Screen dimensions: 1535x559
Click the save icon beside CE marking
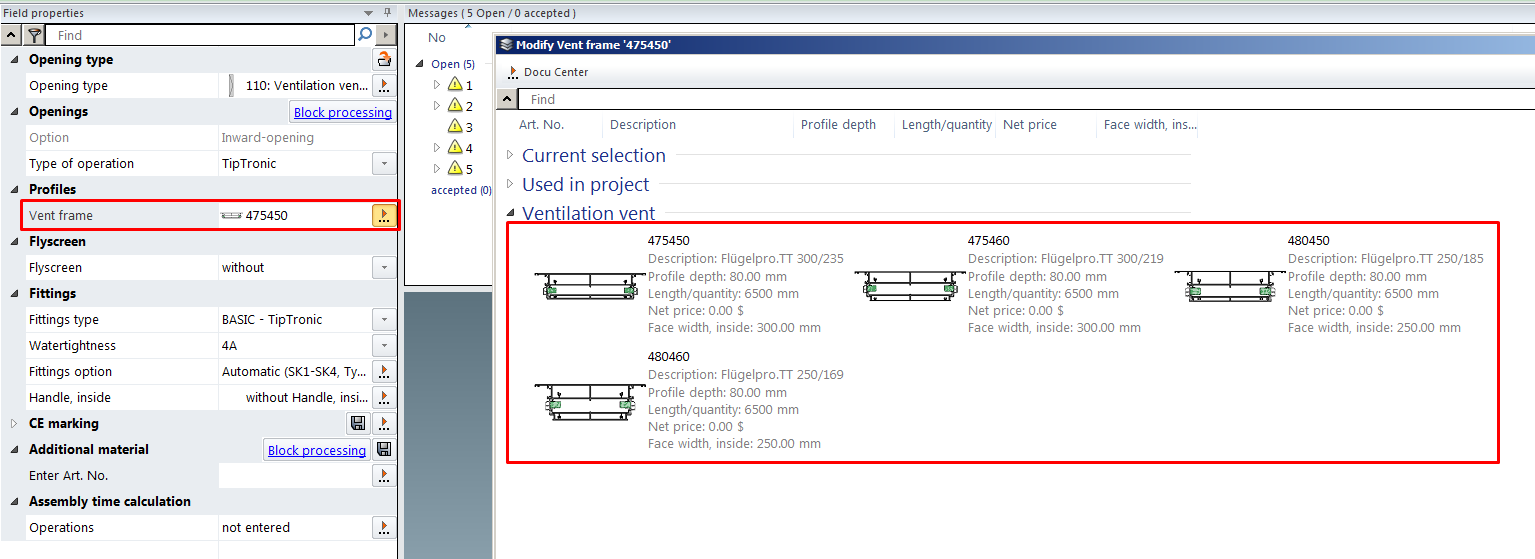(x=358, y=423)
